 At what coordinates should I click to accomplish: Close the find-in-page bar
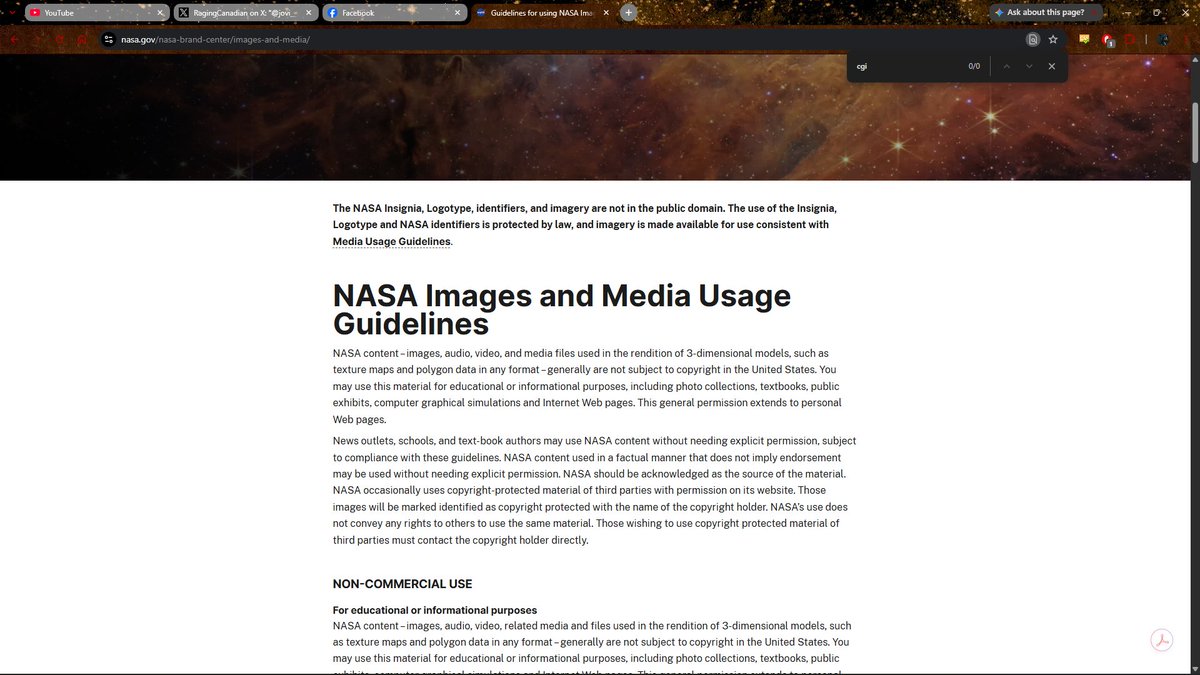coord(1051,66)
